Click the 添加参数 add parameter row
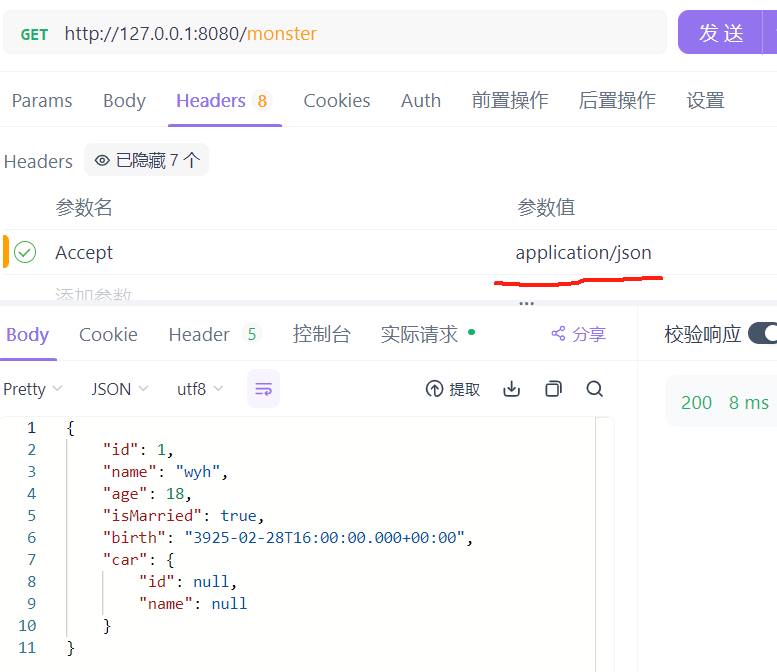 pyautogui.click(x=93, y=294)
